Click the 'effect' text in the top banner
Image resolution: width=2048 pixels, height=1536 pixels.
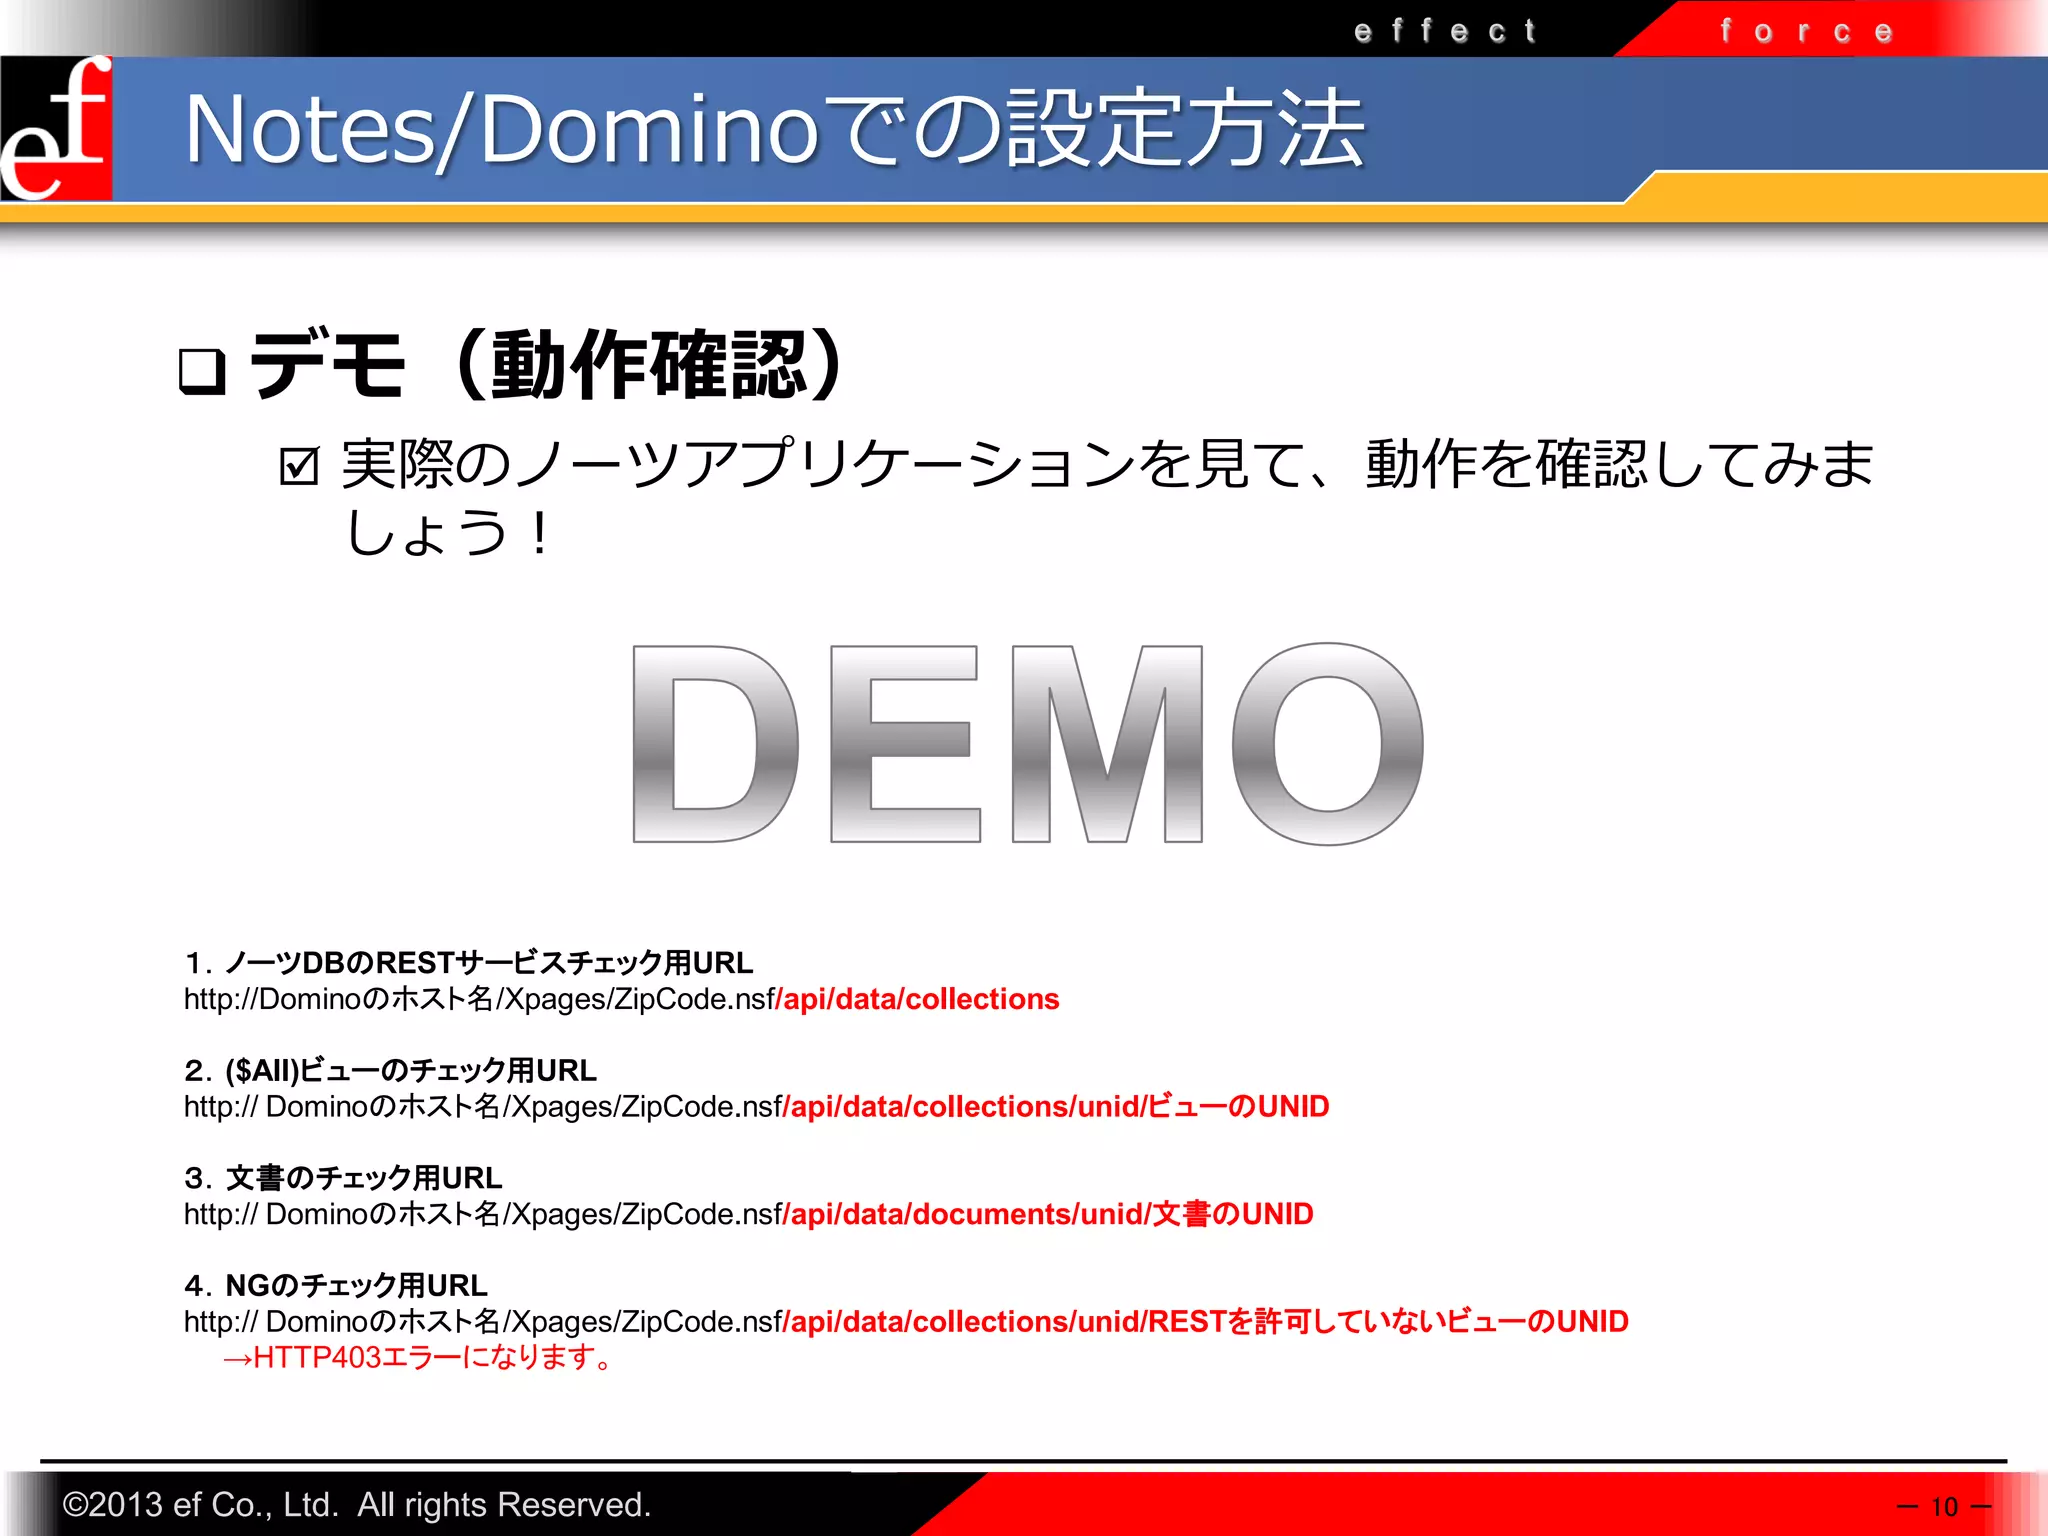tap(1445, 31)
